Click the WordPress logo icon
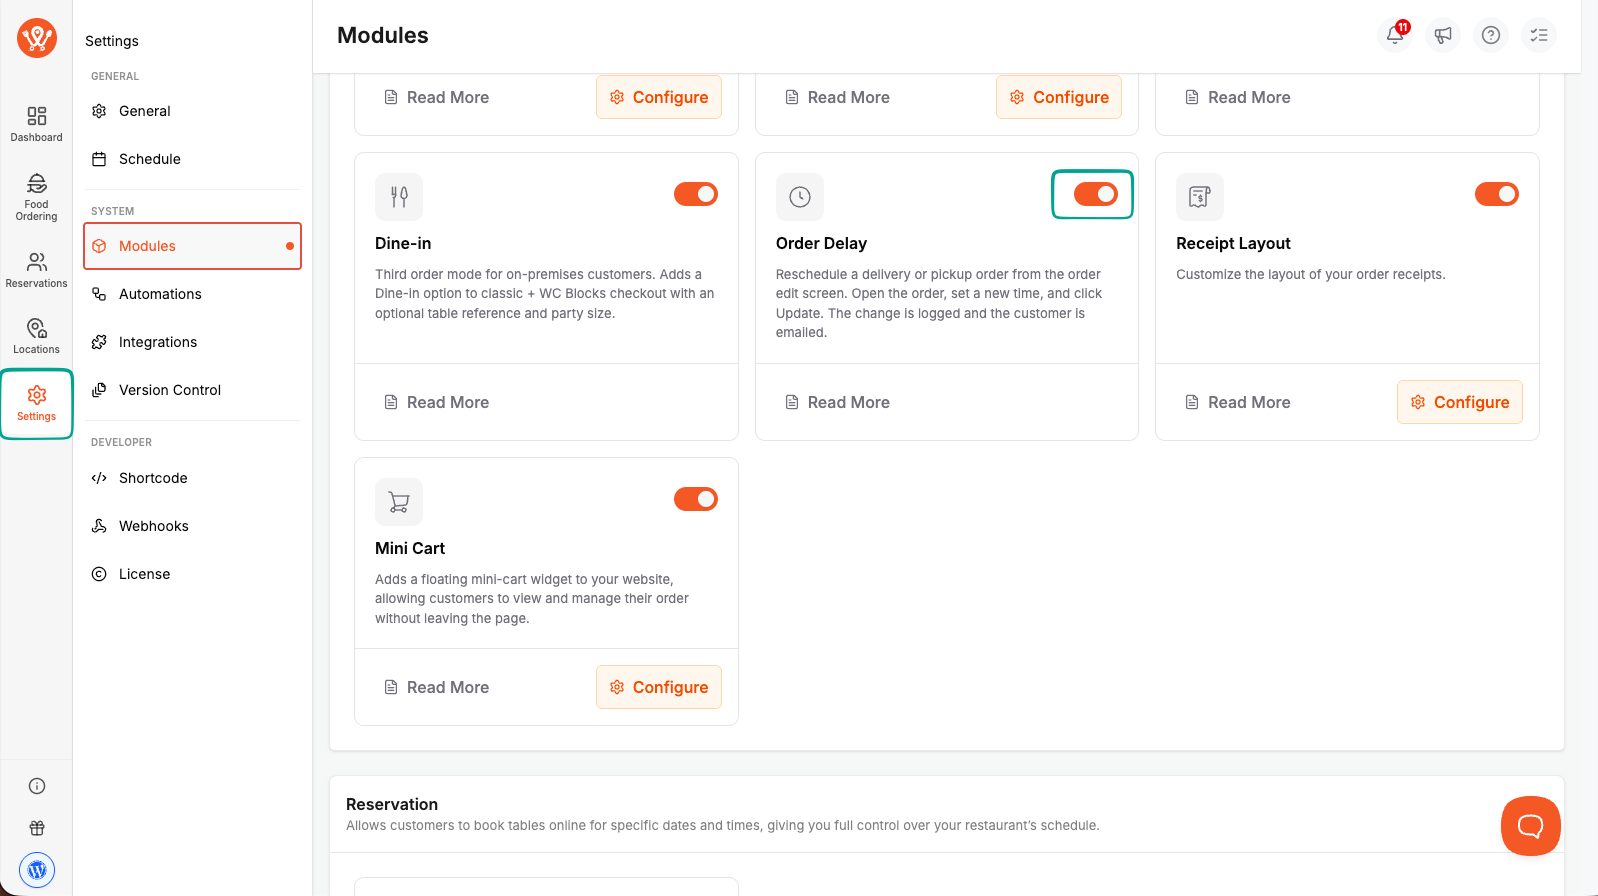This screenshot has height=896, width=1598. [x=37, y=870]
